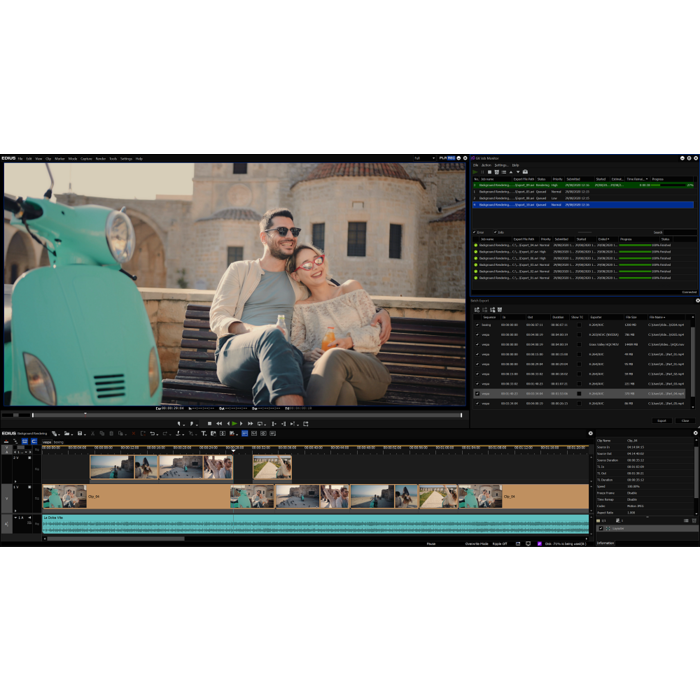Click the last Batch Export toolbar icon

point(499,310)
